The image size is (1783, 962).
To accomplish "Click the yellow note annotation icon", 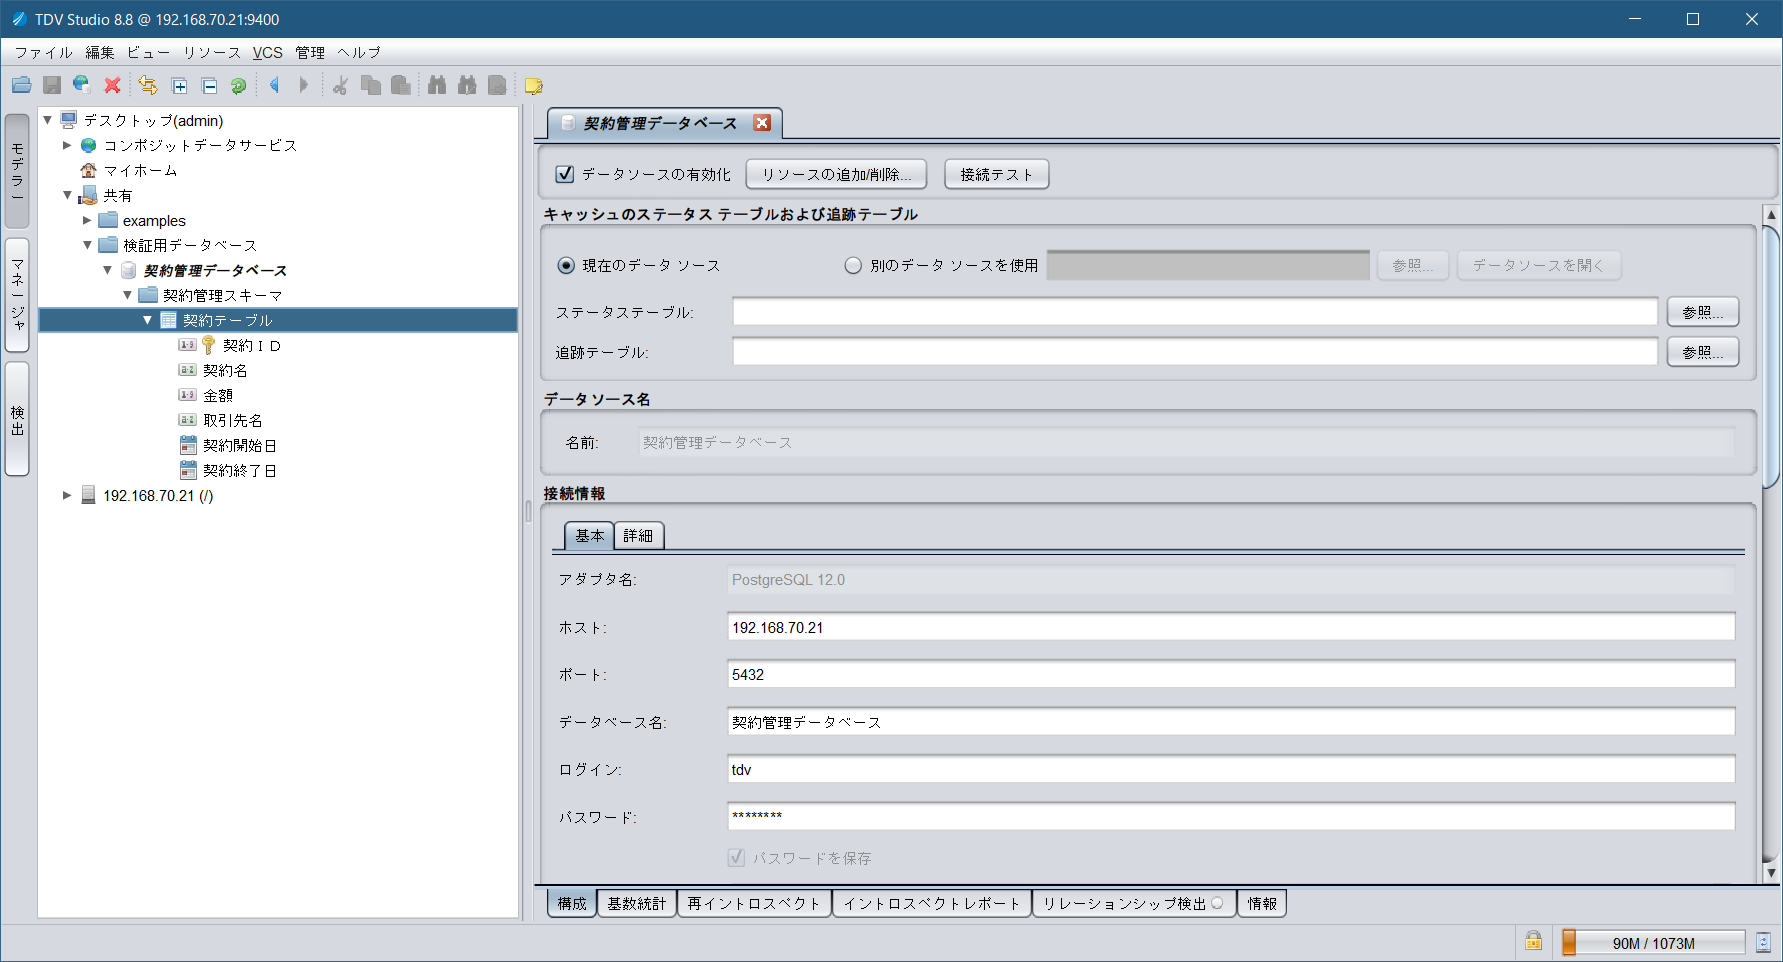I will point(534,86).
